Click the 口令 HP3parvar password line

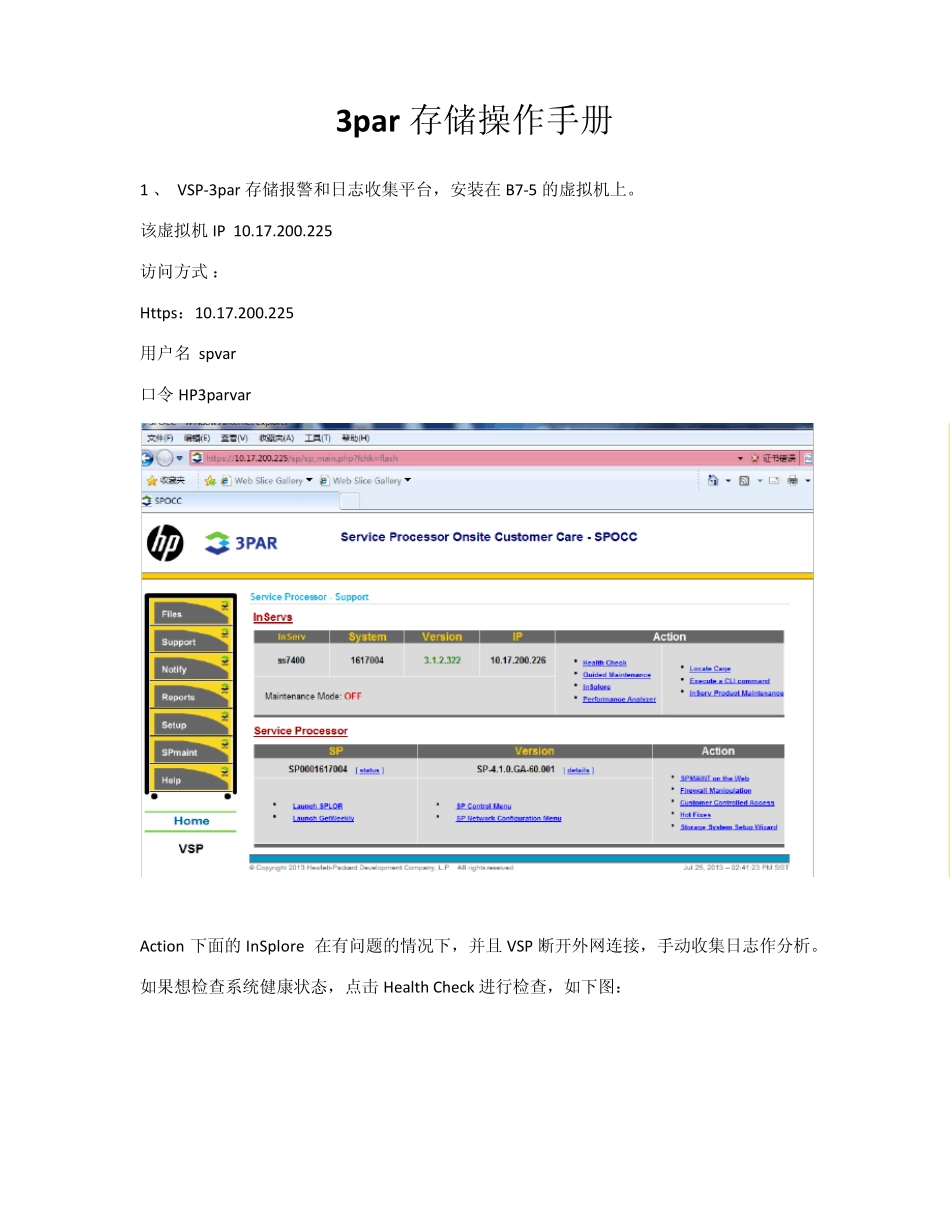coord(196,394)
